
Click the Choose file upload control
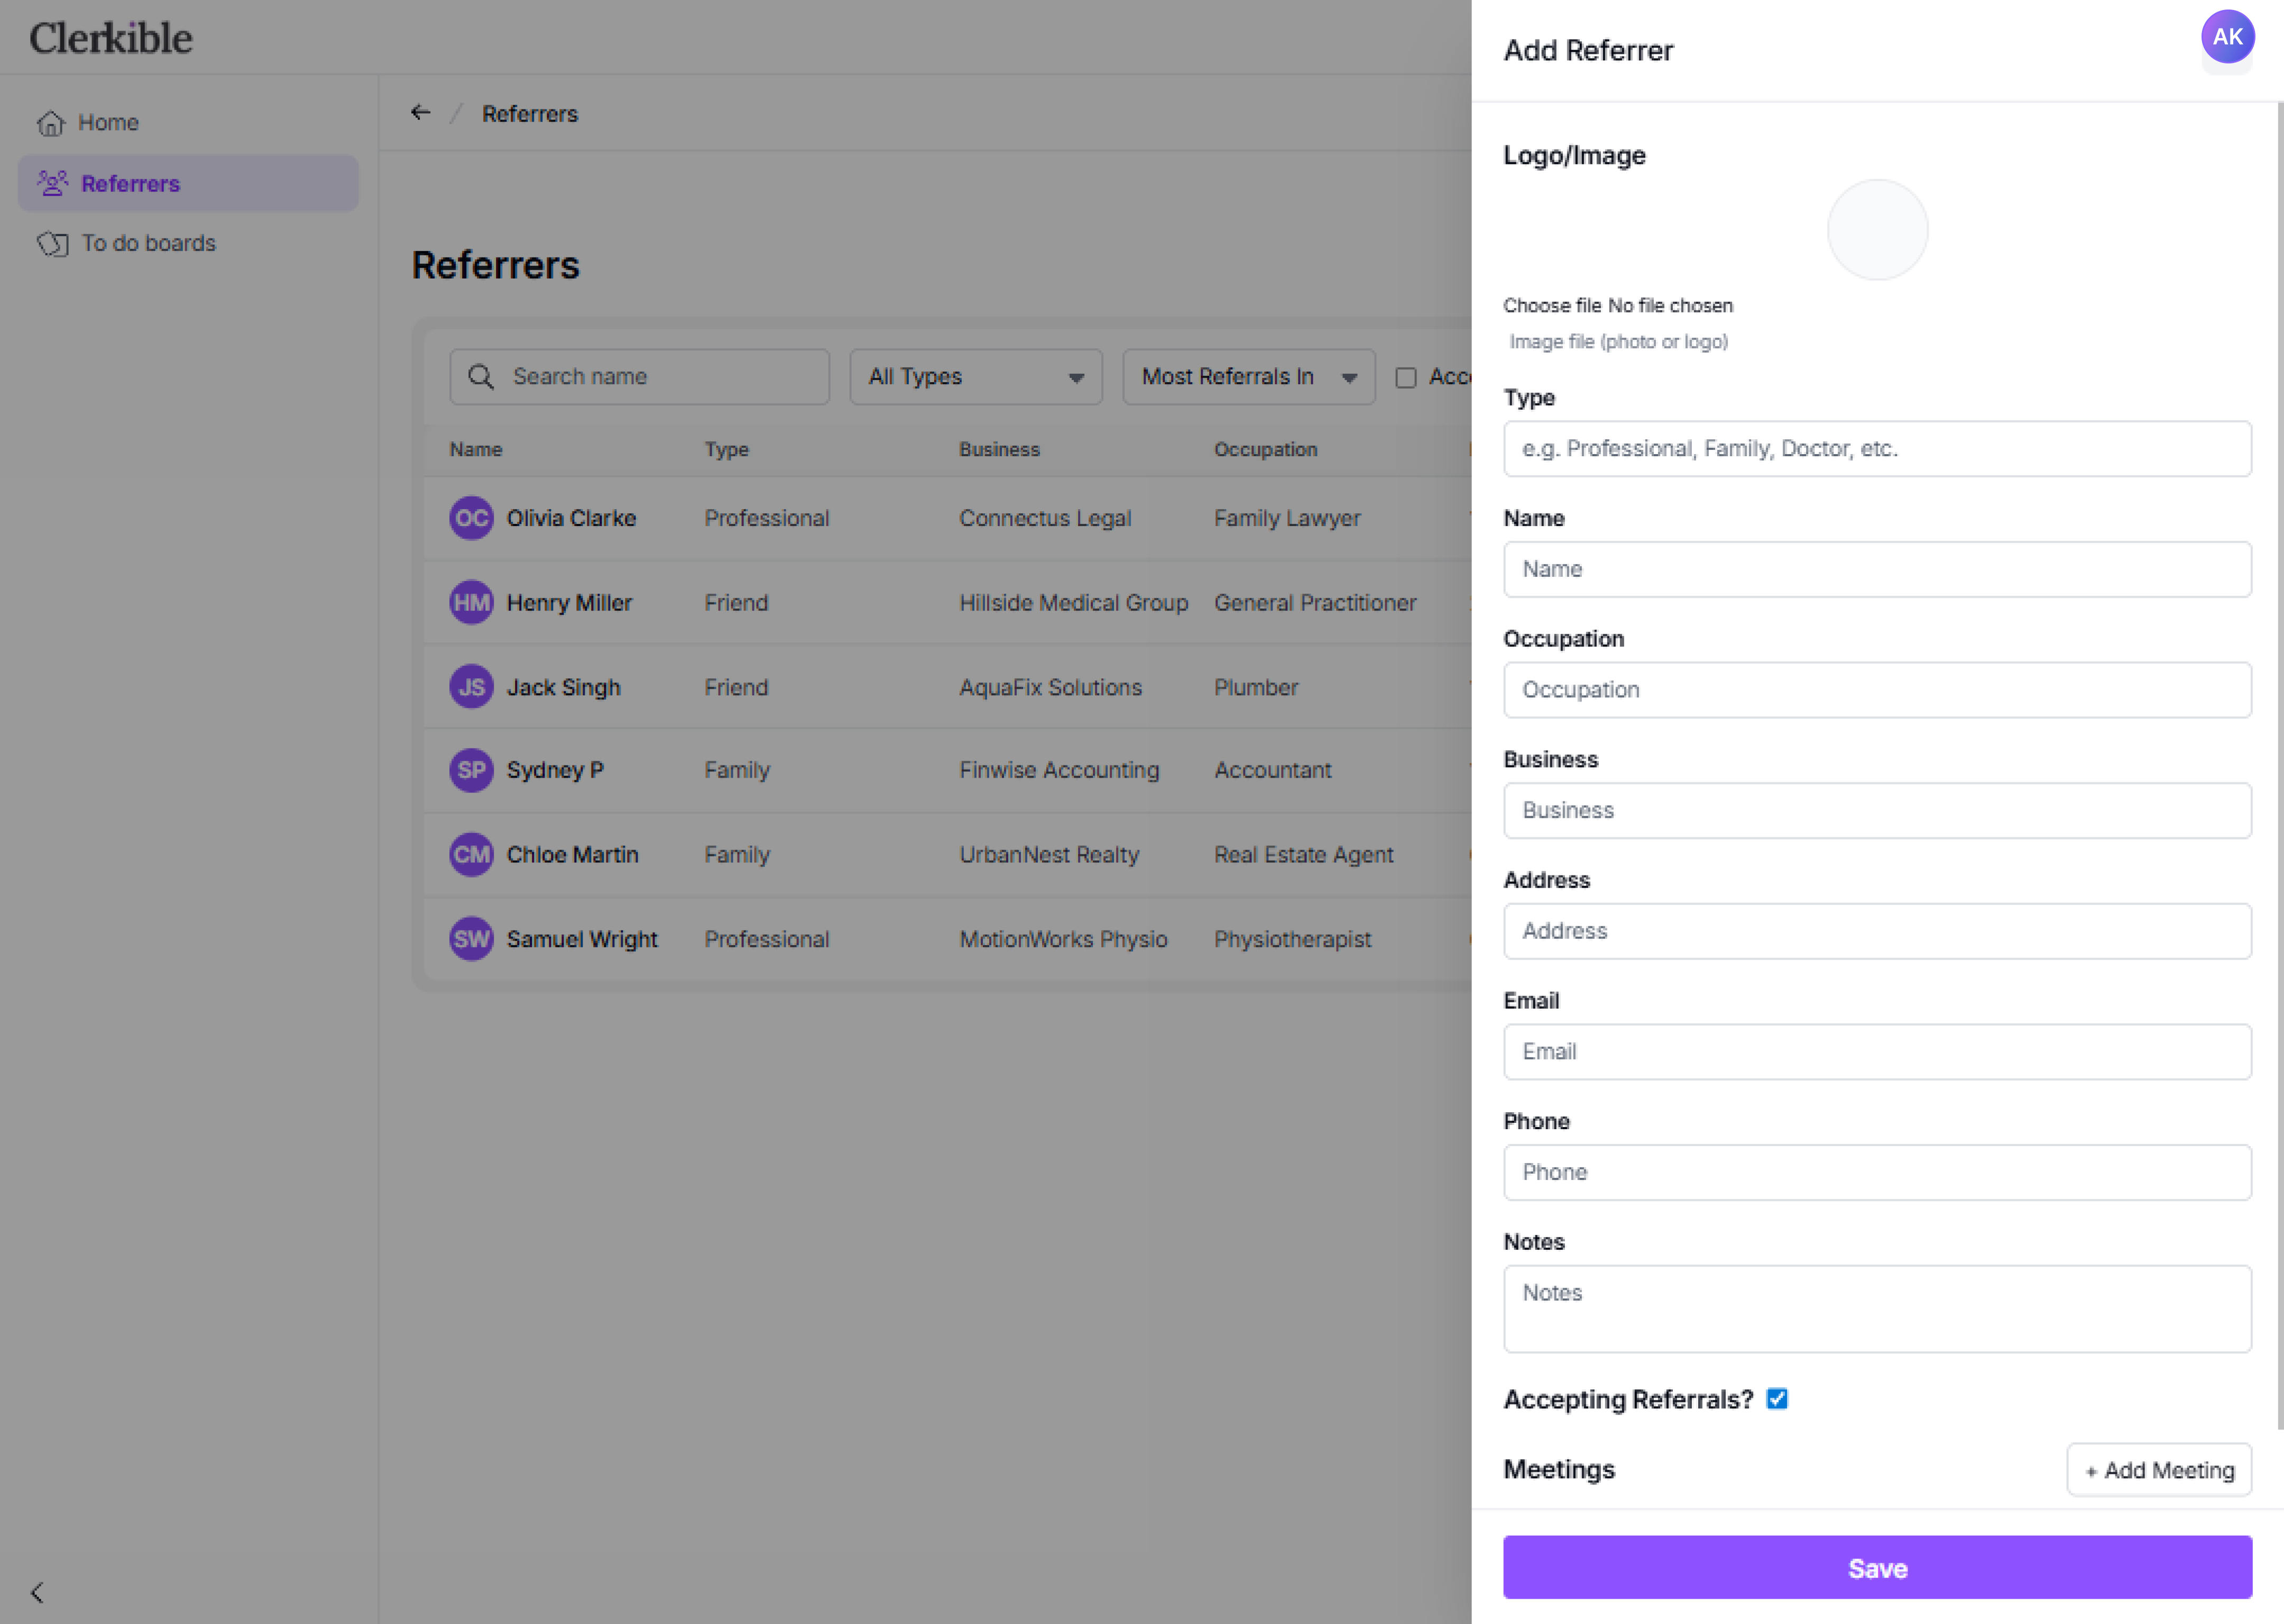pyautogui.click(x=1552, y=305)
